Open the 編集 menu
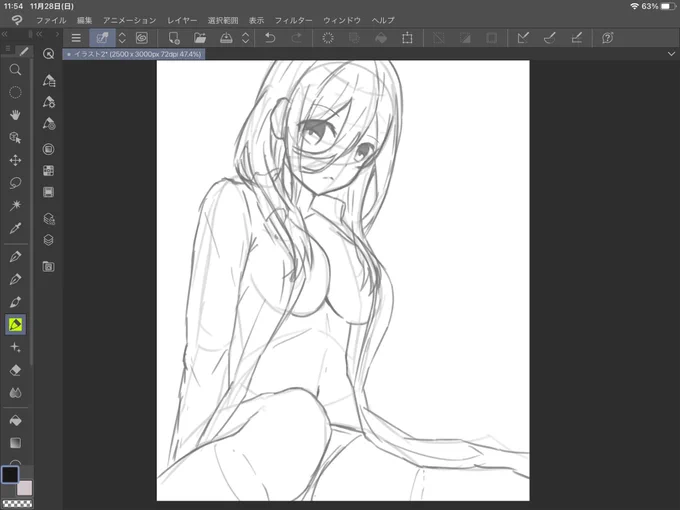Viewport: 680px width, 510px height. pyautogui.click(x=85, y=20)
